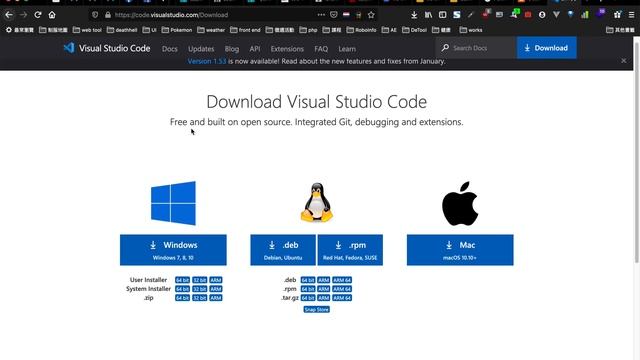
Task: Download the Mac macOS 10.10+ build
Action: pyautogui.click(x=460, y=250)
